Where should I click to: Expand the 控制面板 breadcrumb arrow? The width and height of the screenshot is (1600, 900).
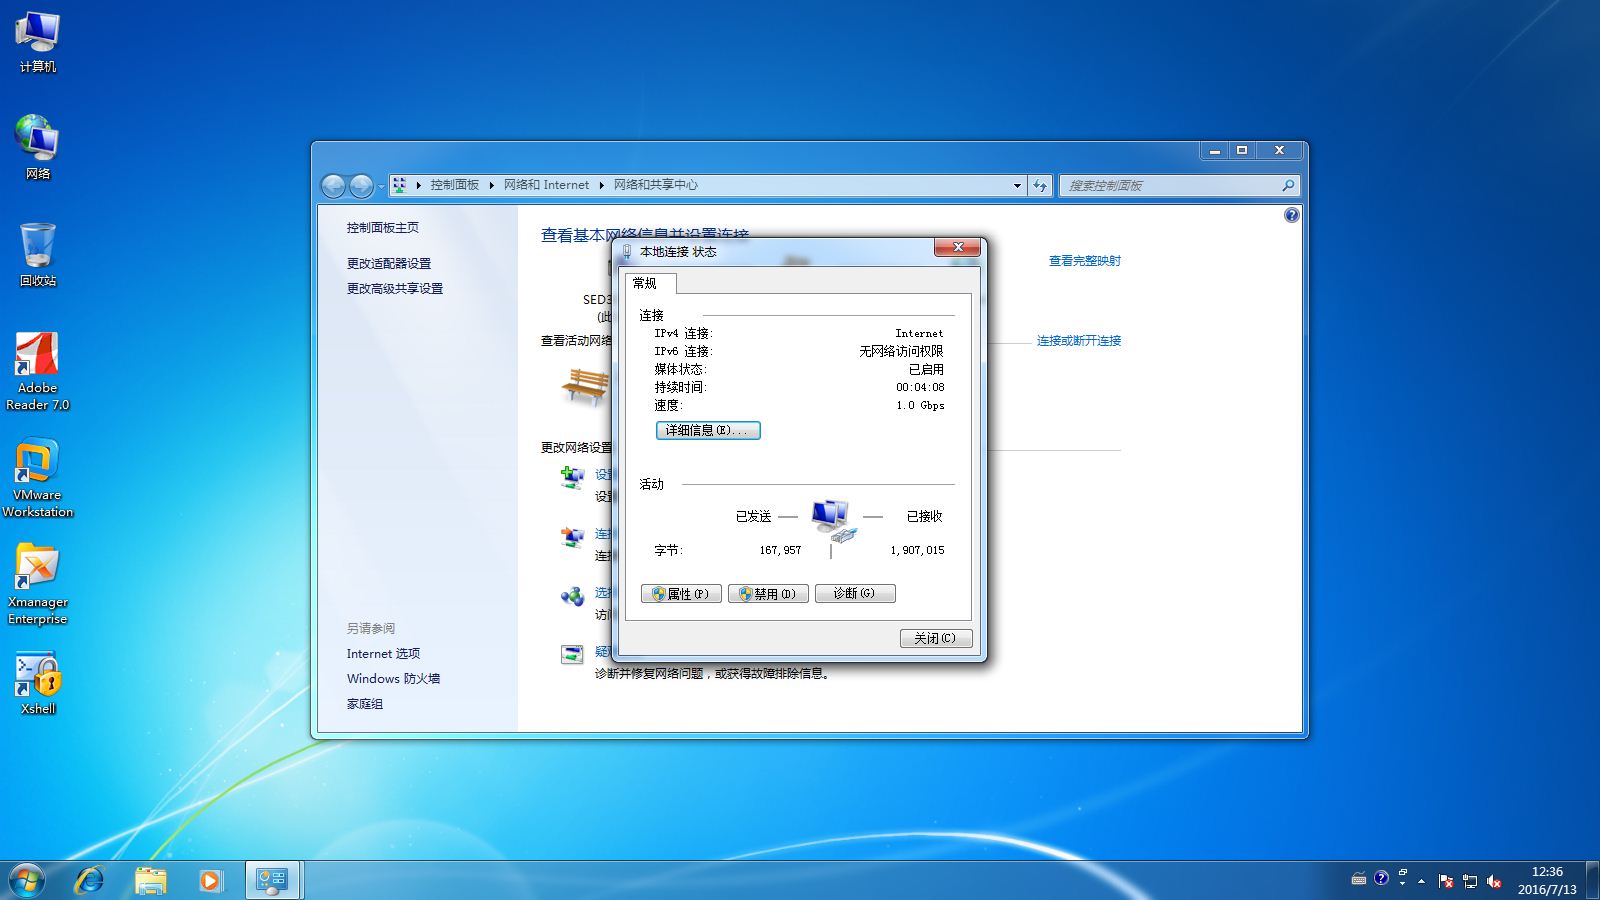[x=492, y=185]
